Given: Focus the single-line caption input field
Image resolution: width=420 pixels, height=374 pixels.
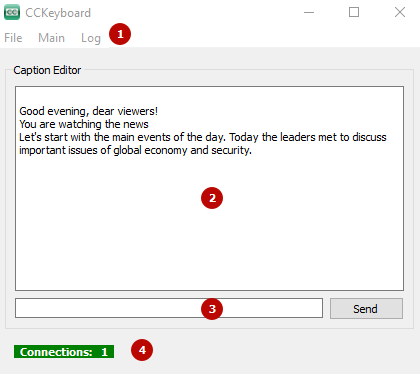Looking at the screenshot, I should tap(169, 308).
